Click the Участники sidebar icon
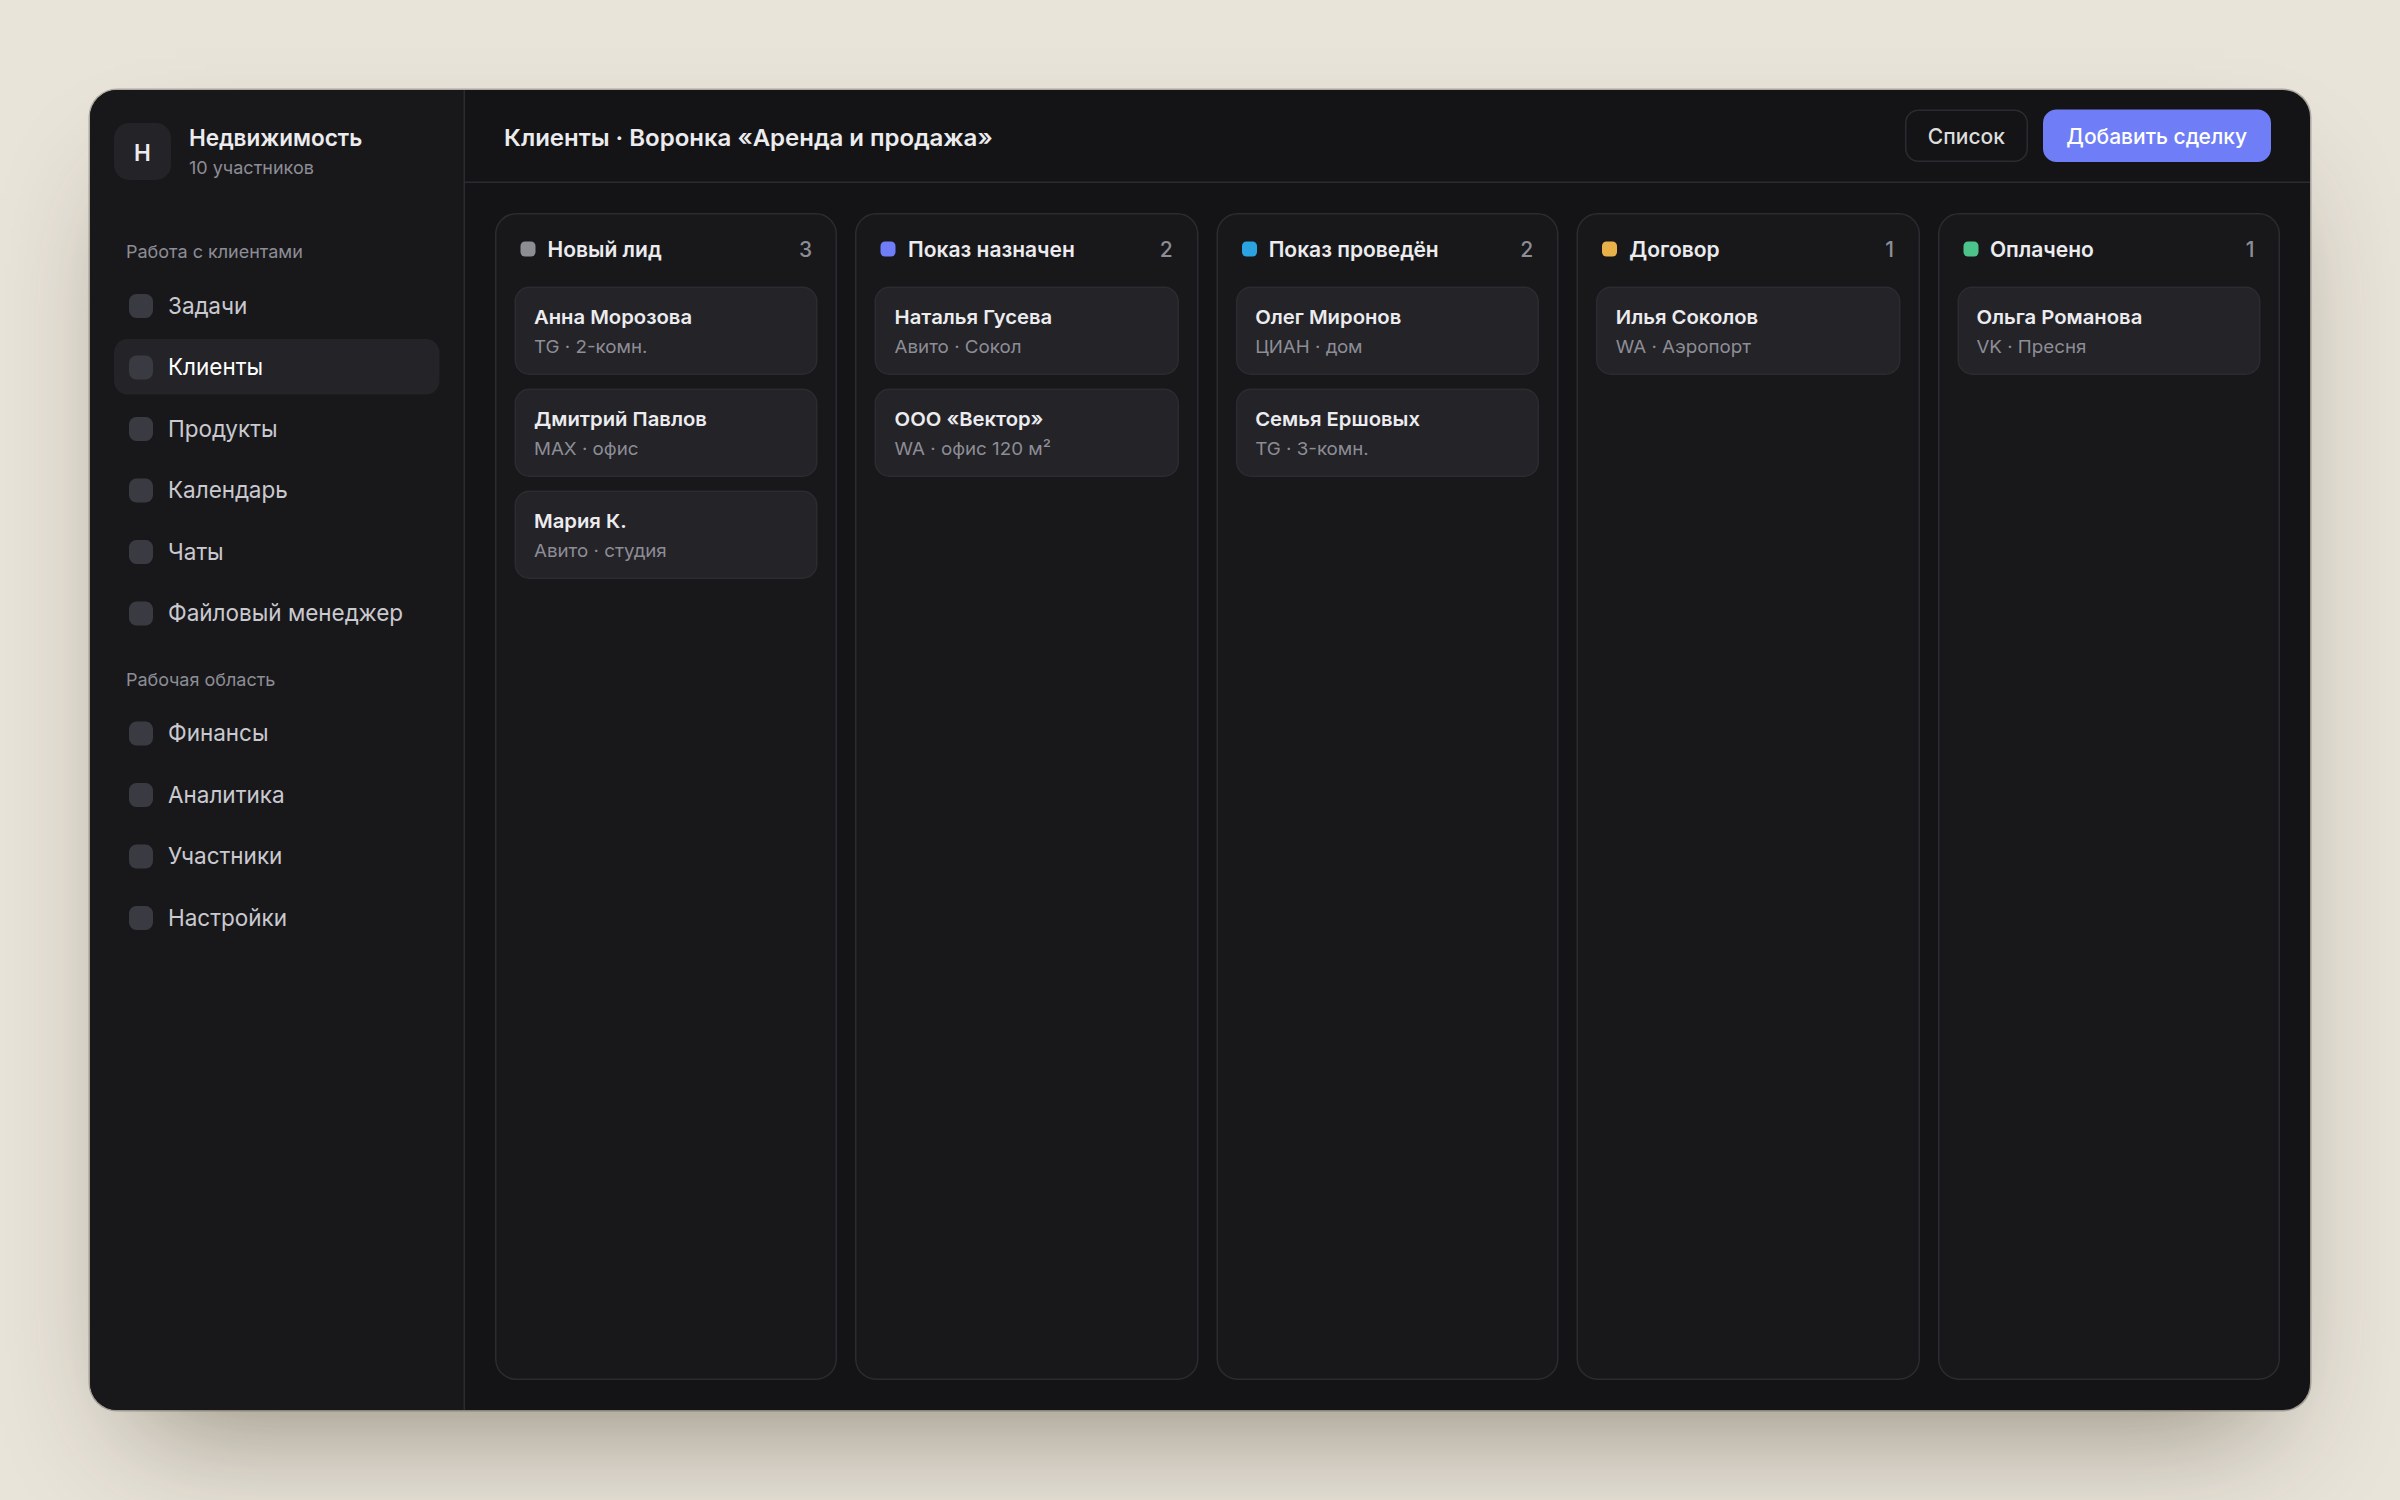This screenshot has width=2400, height=1500. 141,856
